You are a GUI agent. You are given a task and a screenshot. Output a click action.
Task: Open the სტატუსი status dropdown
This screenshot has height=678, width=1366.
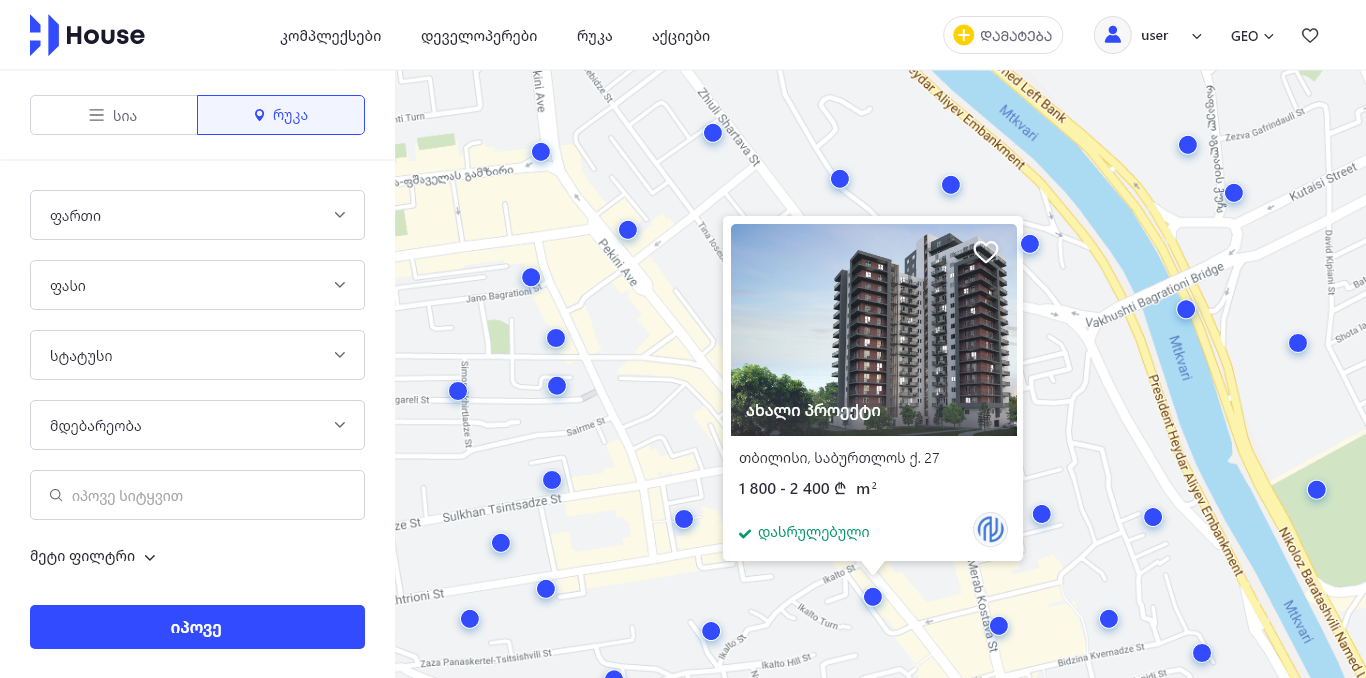[197, 355]
